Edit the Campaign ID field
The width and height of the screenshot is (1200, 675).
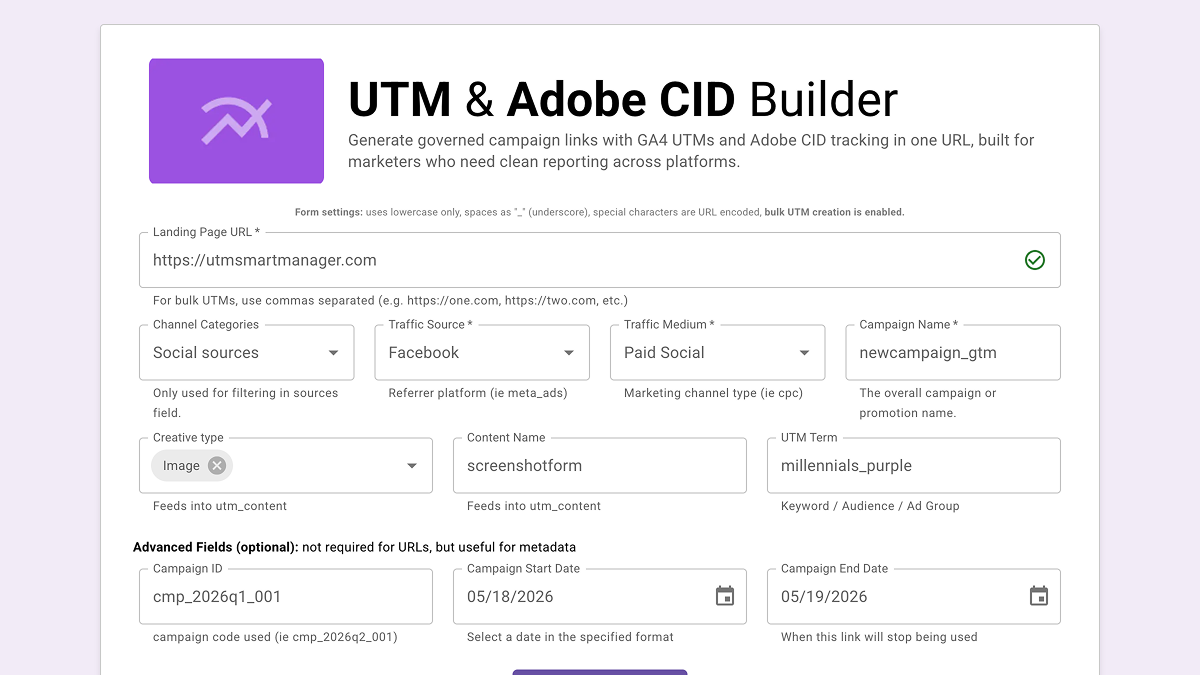click(286, 597)
